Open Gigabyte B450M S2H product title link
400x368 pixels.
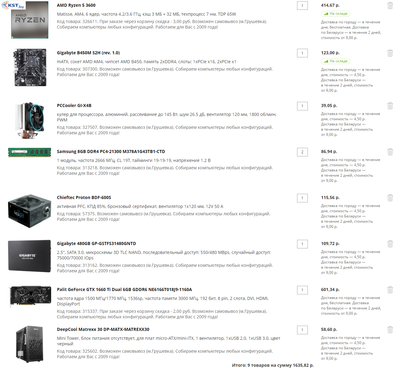88,53
